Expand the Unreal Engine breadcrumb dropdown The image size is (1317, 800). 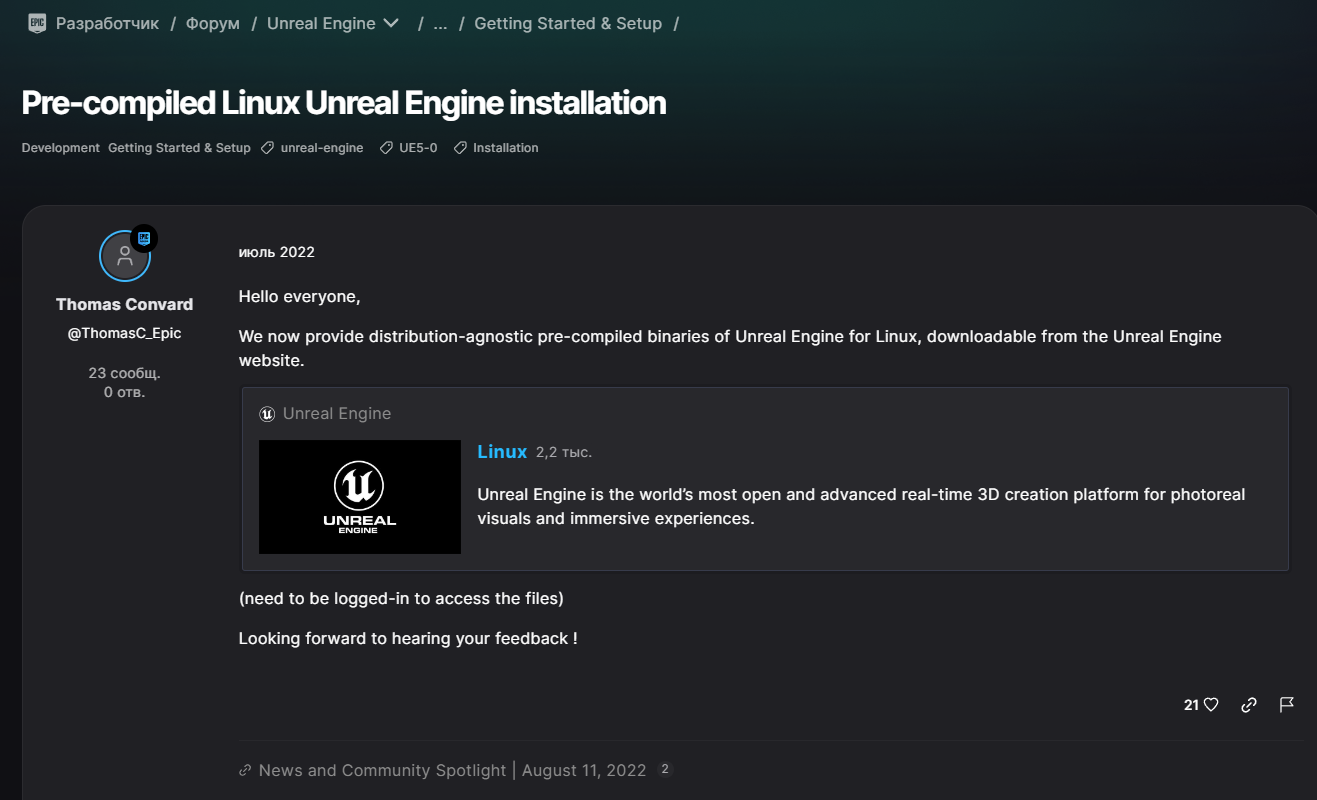point(390,23)
